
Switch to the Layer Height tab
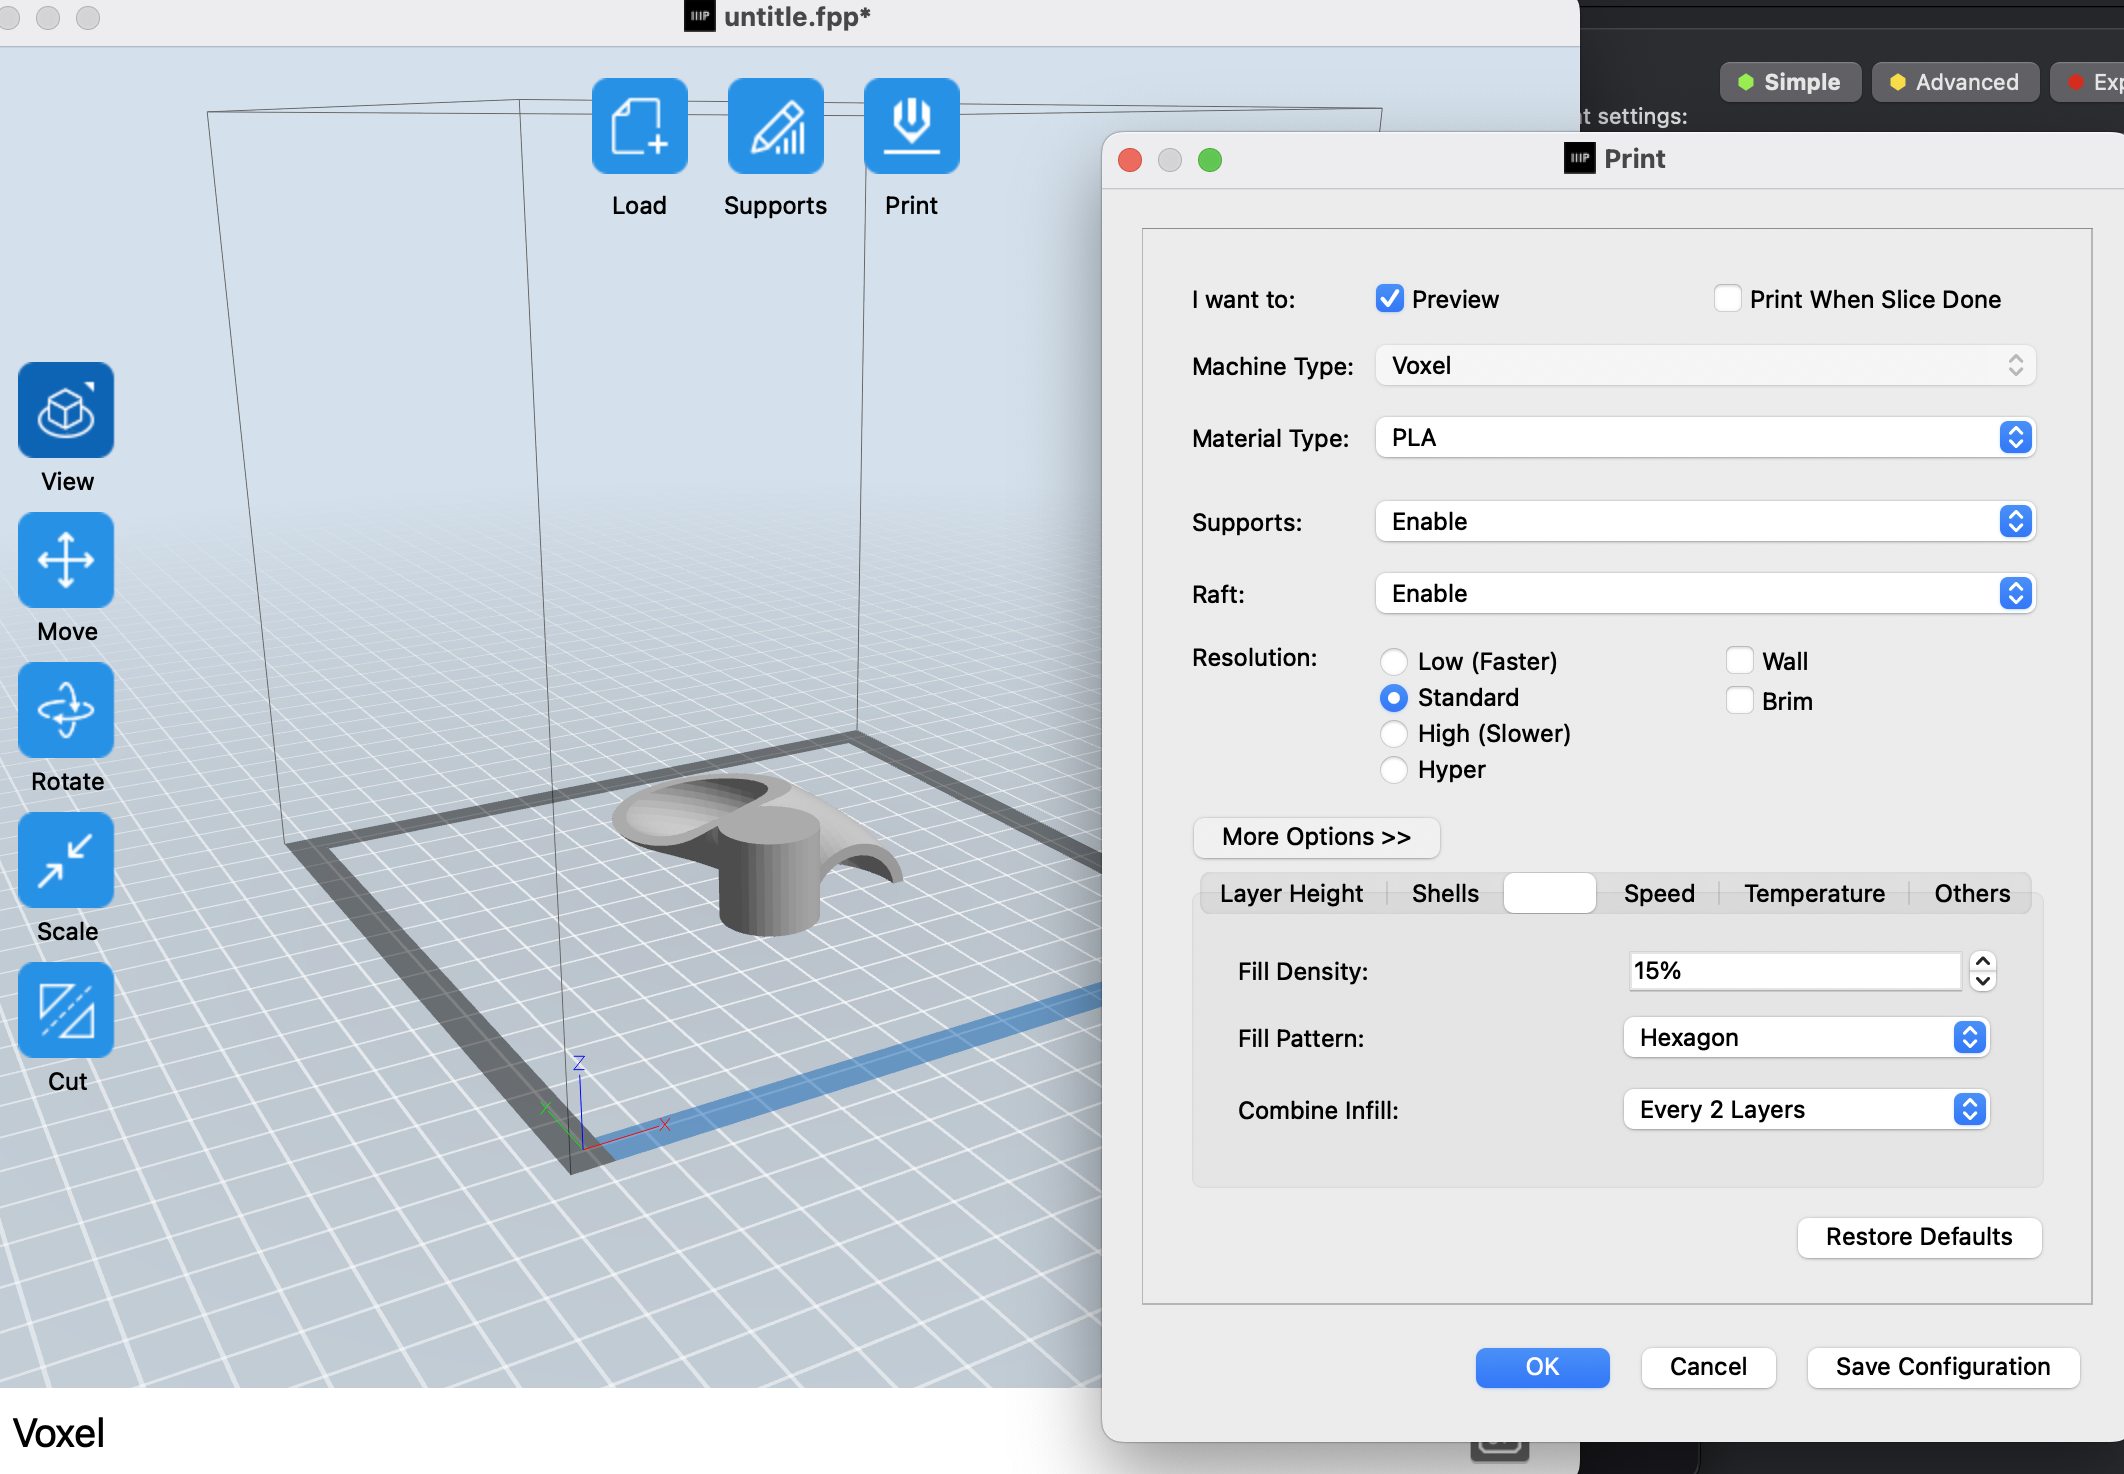point(1291,893)
